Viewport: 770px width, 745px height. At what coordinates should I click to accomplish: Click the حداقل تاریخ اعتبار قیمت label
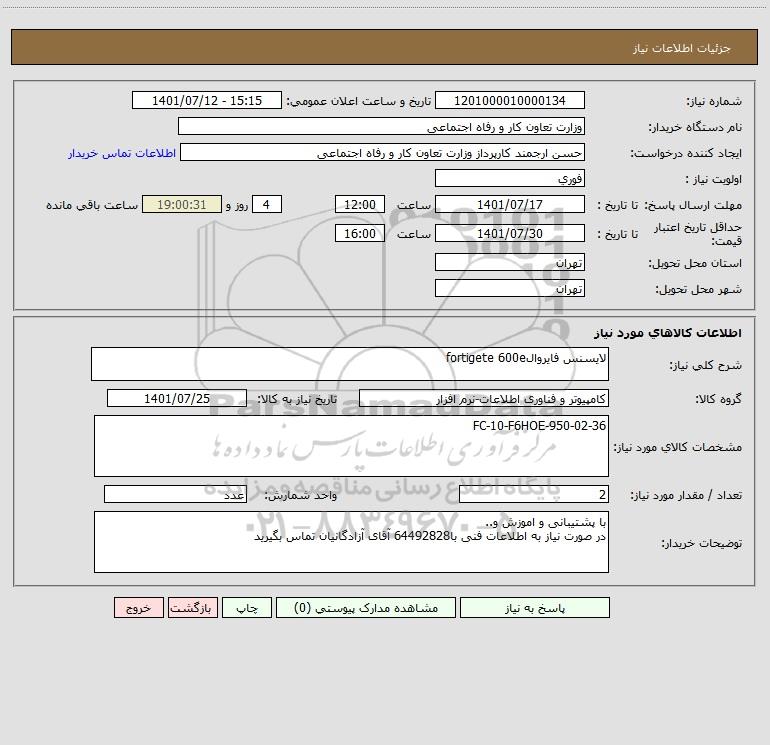click(698, 234)
